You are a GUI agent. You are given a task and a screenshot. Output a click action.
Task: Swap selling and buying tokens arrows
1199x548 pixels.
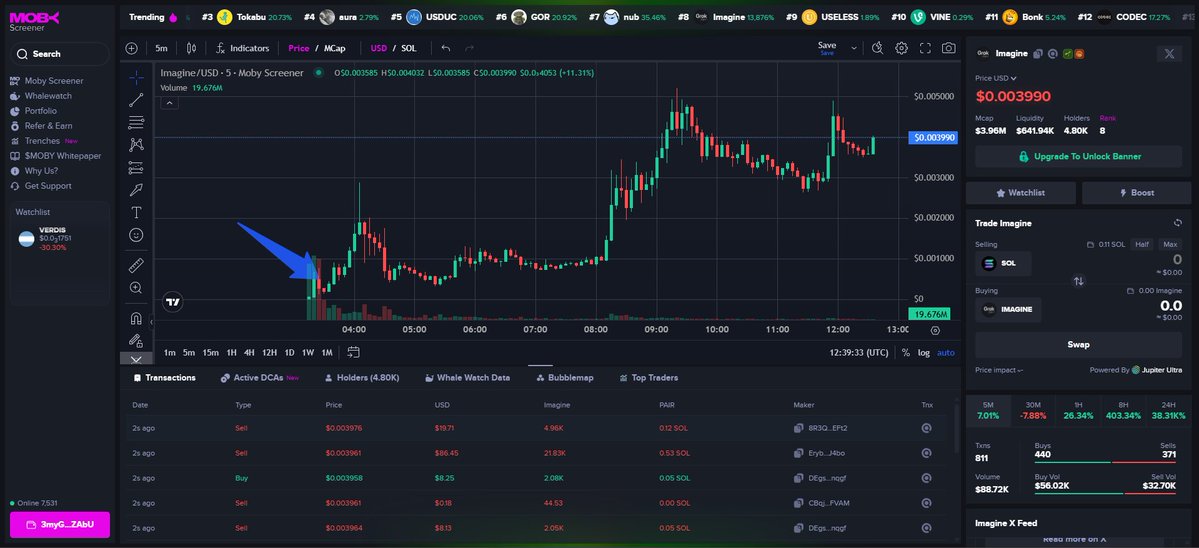[1078, 280]
